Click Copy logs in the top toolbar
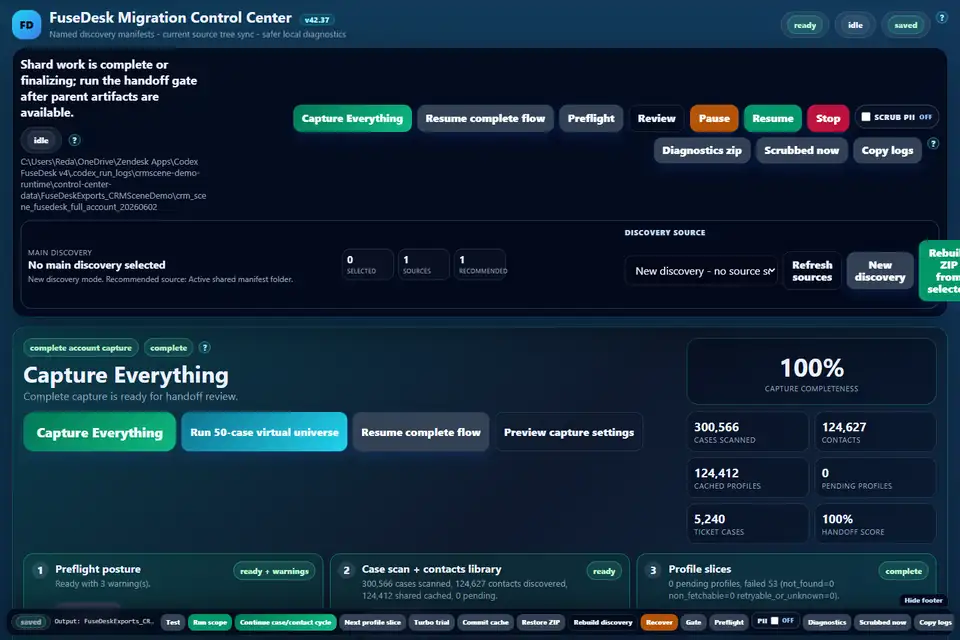960x640 pixels. pyautogui.click(x=887, y=150)
